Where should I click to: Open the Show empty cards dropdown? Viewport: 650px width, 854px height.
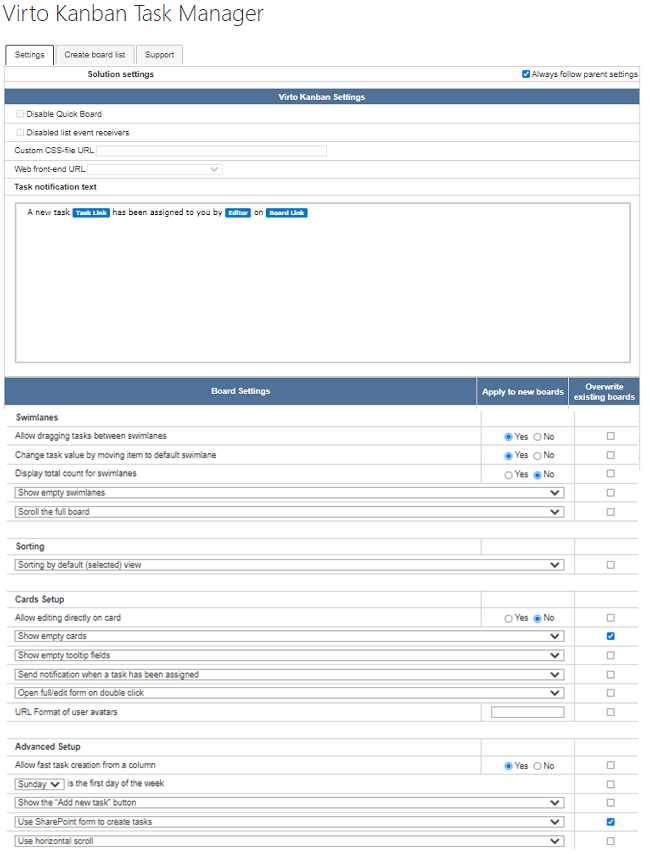289,636
